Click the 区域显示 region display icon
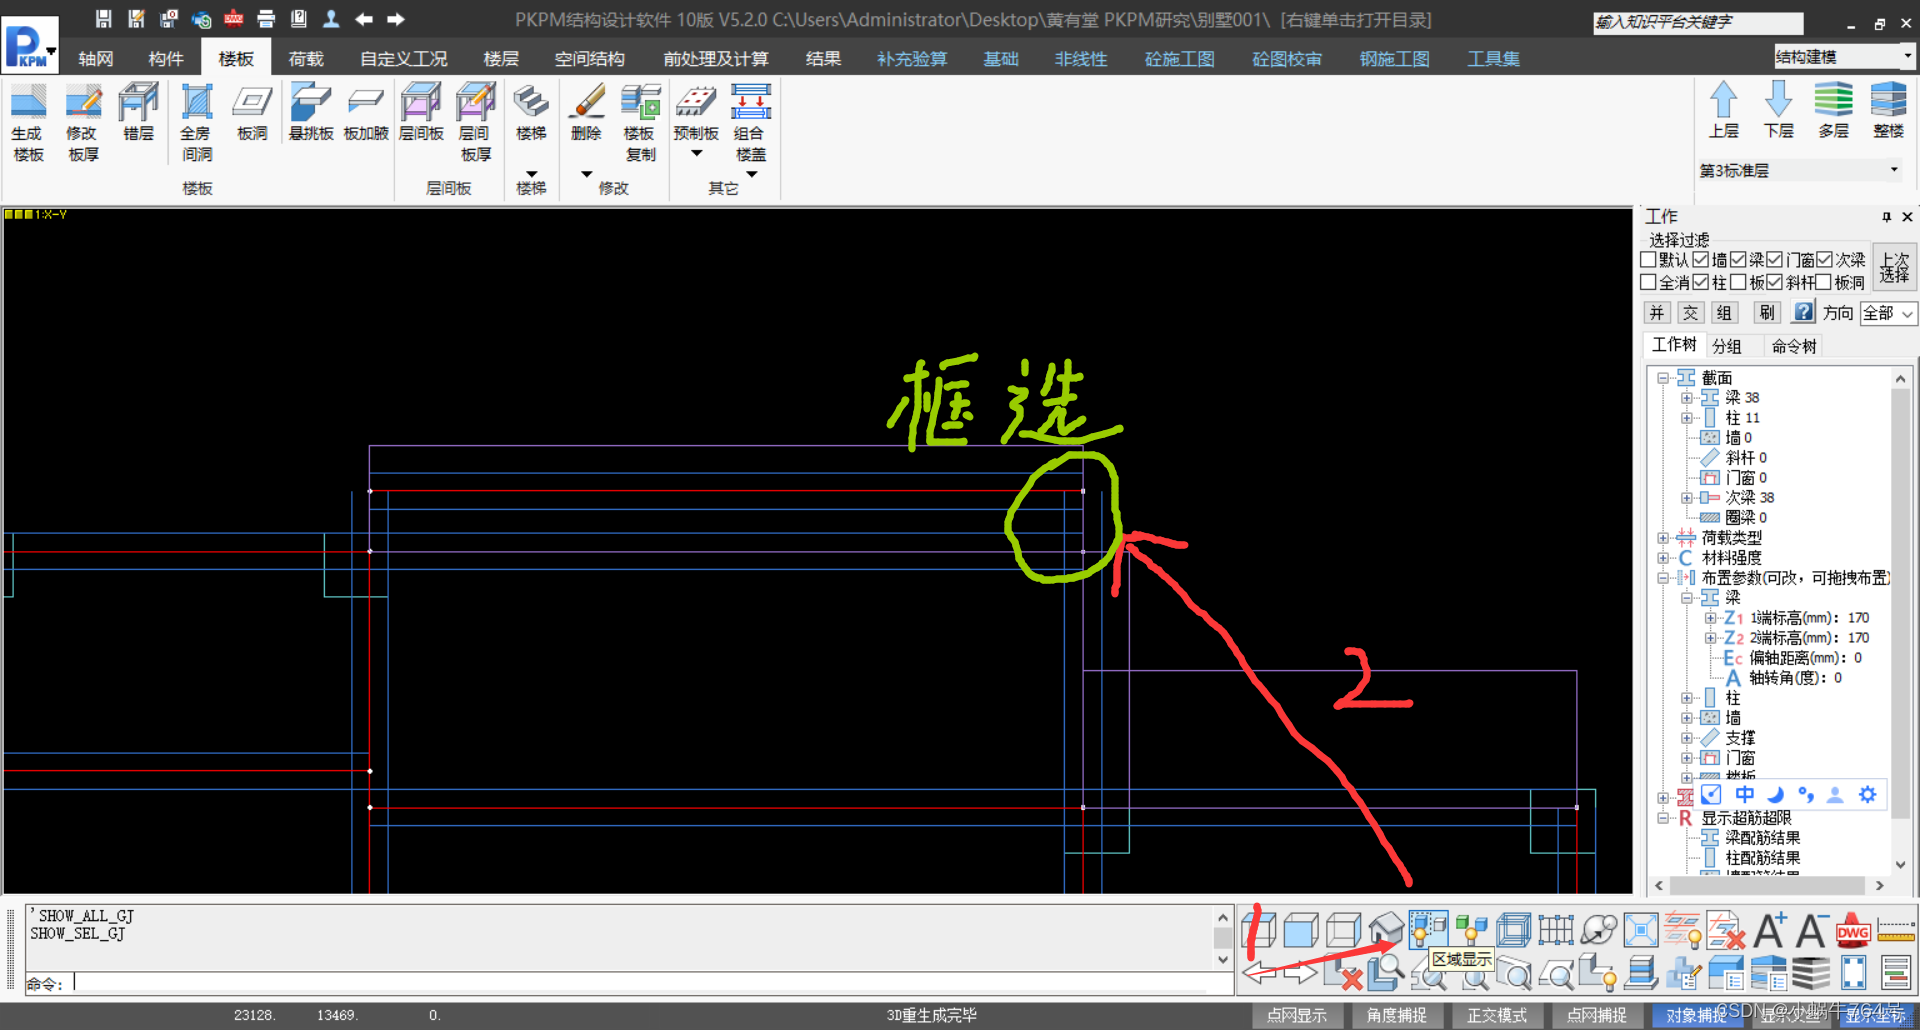 coord(1428,929)
